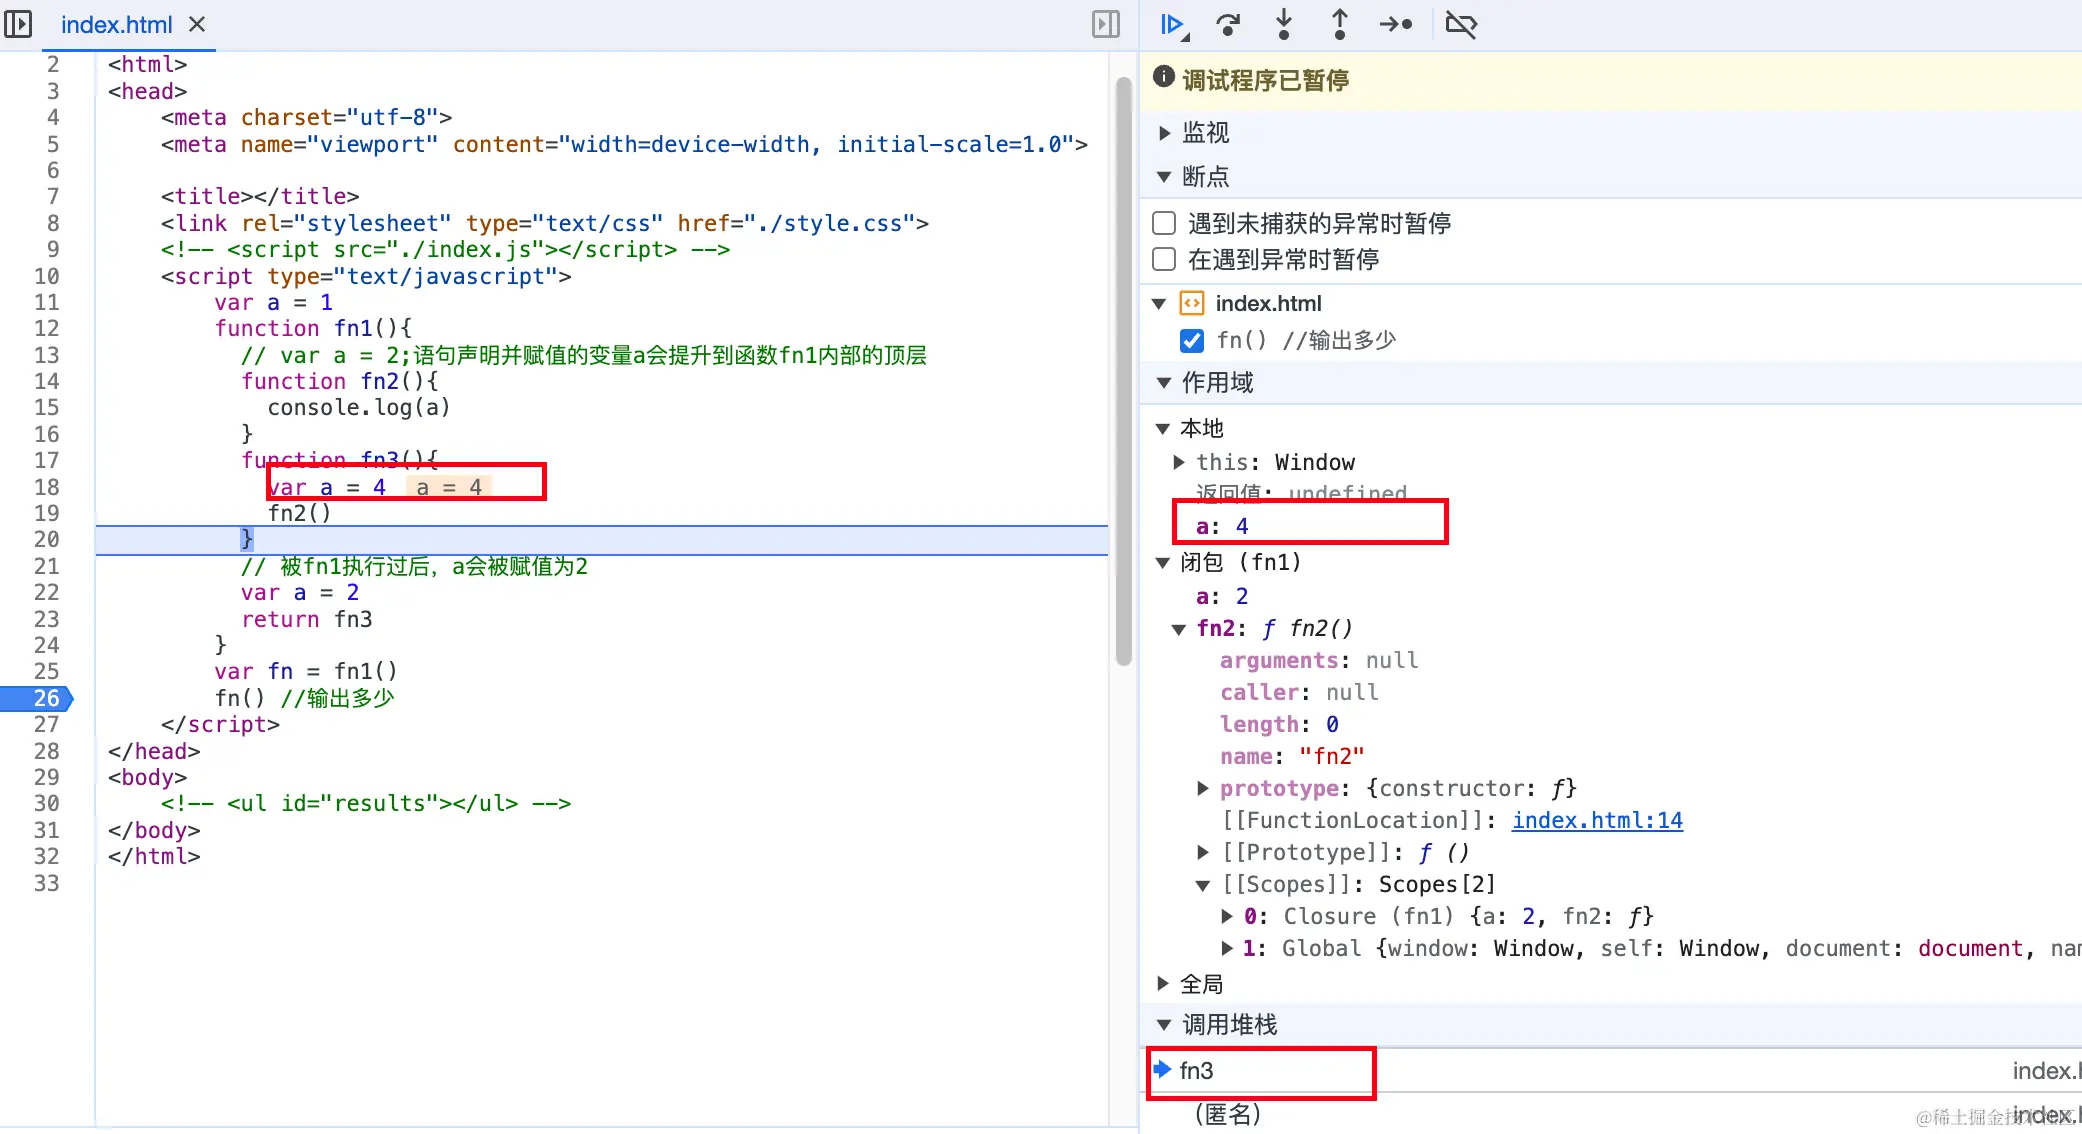
Task: Open the index.html:14 function location link
Action: pyautogui.click(x=1597, y=820)
